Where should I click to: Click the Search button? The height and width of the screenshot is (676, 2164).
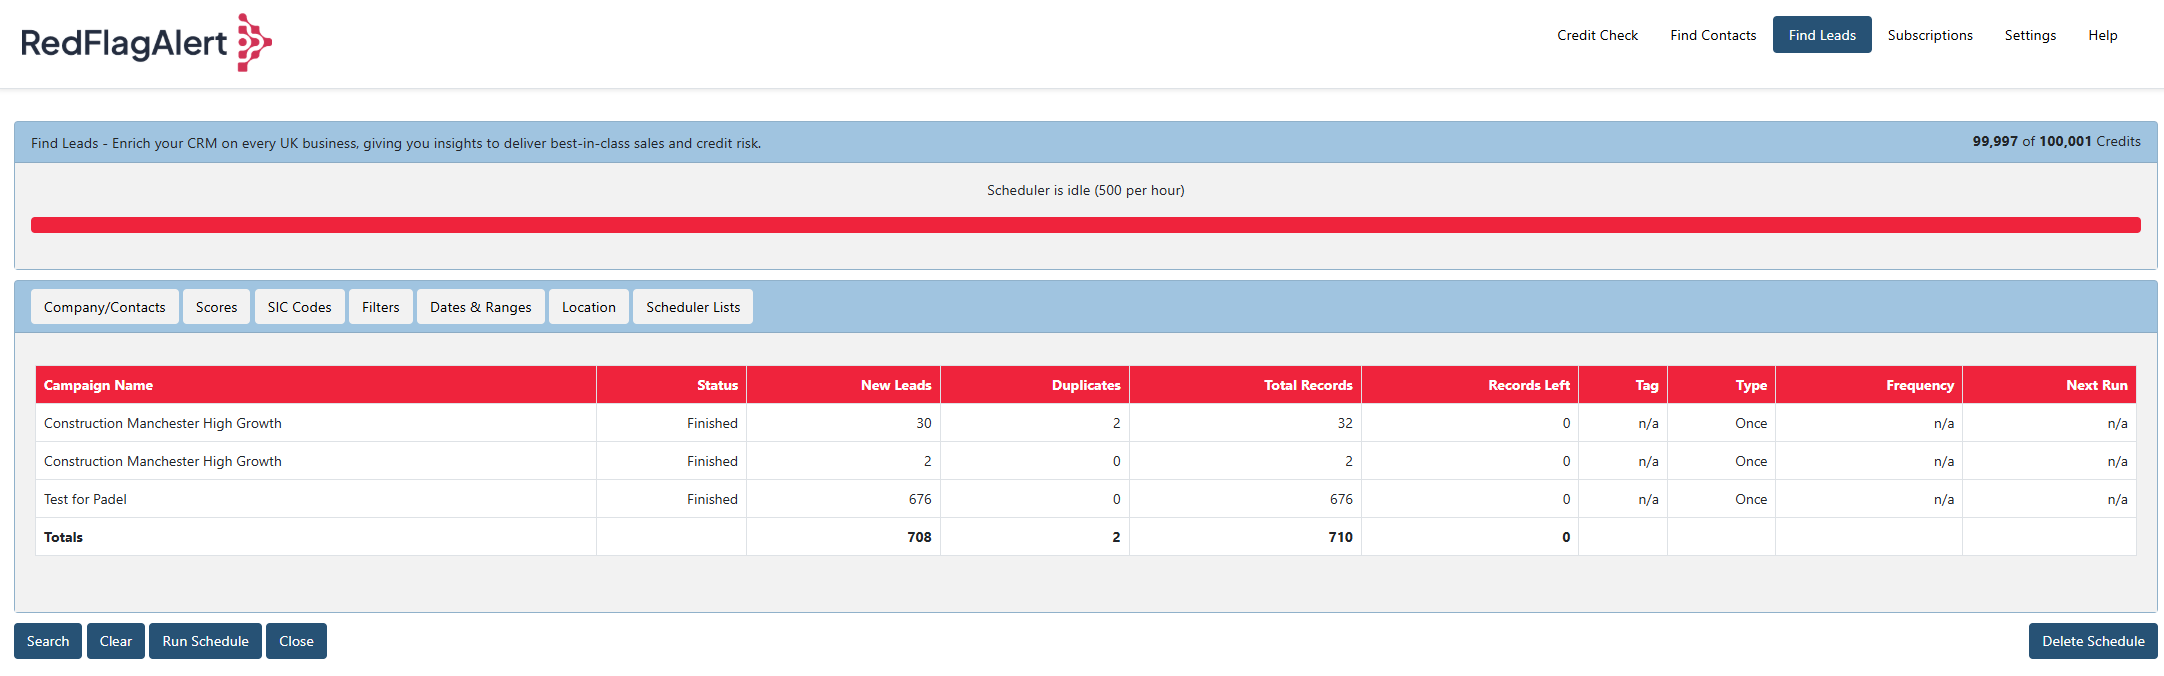pyautogui.click(x=48, y=641)
